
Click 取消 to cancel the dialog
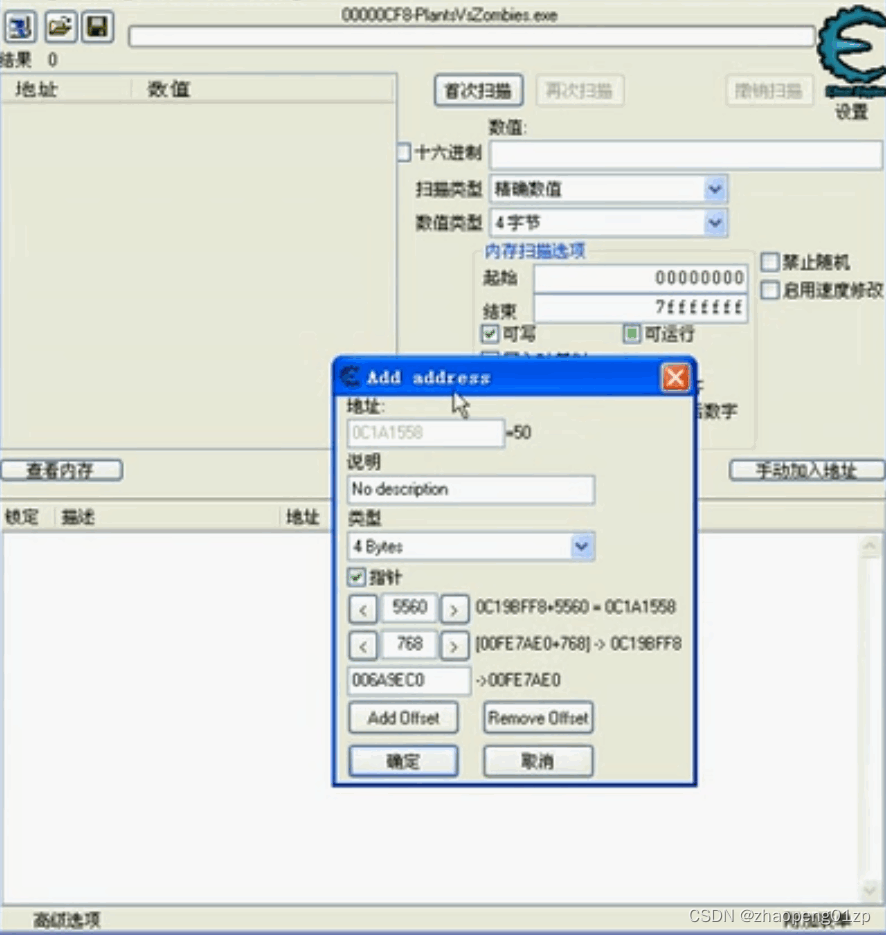point(538,761)
